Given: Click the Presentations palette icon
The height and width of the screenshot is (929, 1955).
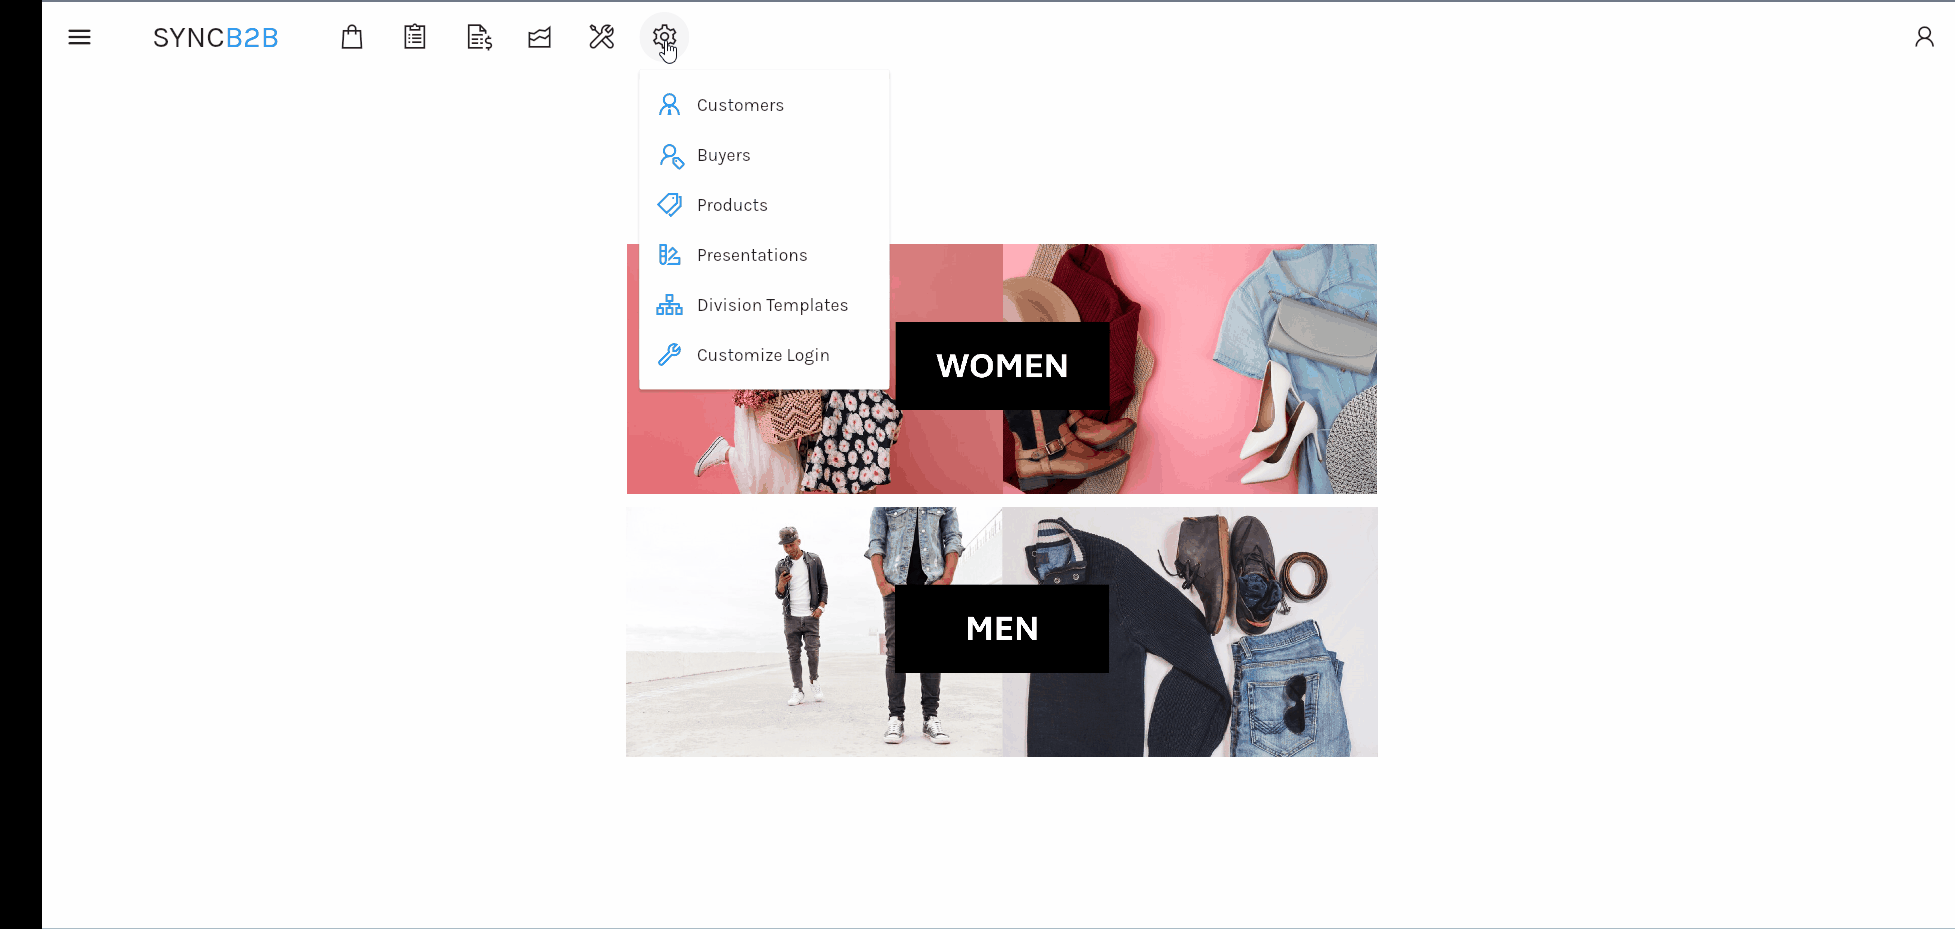Looking at the screenshot, I should (x=670, y=255).
